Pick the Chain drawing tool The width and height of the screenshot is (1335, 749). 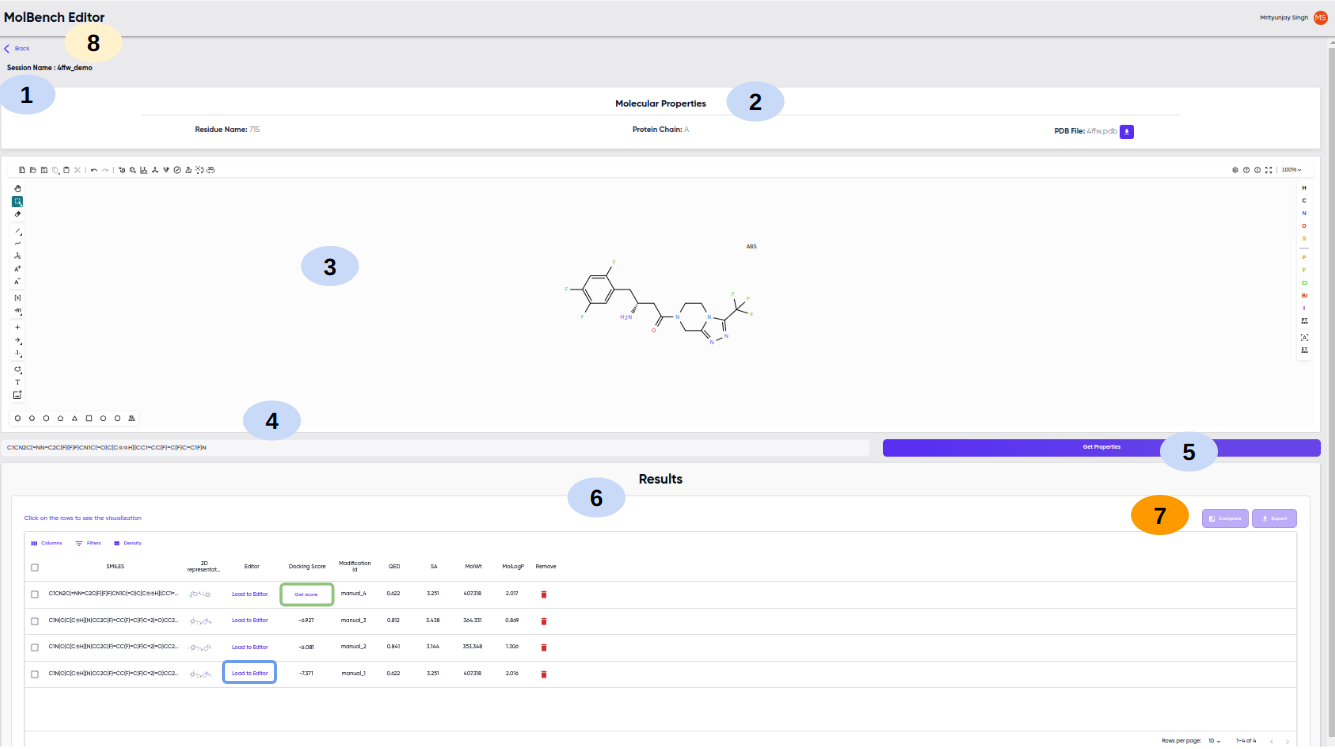17,243
